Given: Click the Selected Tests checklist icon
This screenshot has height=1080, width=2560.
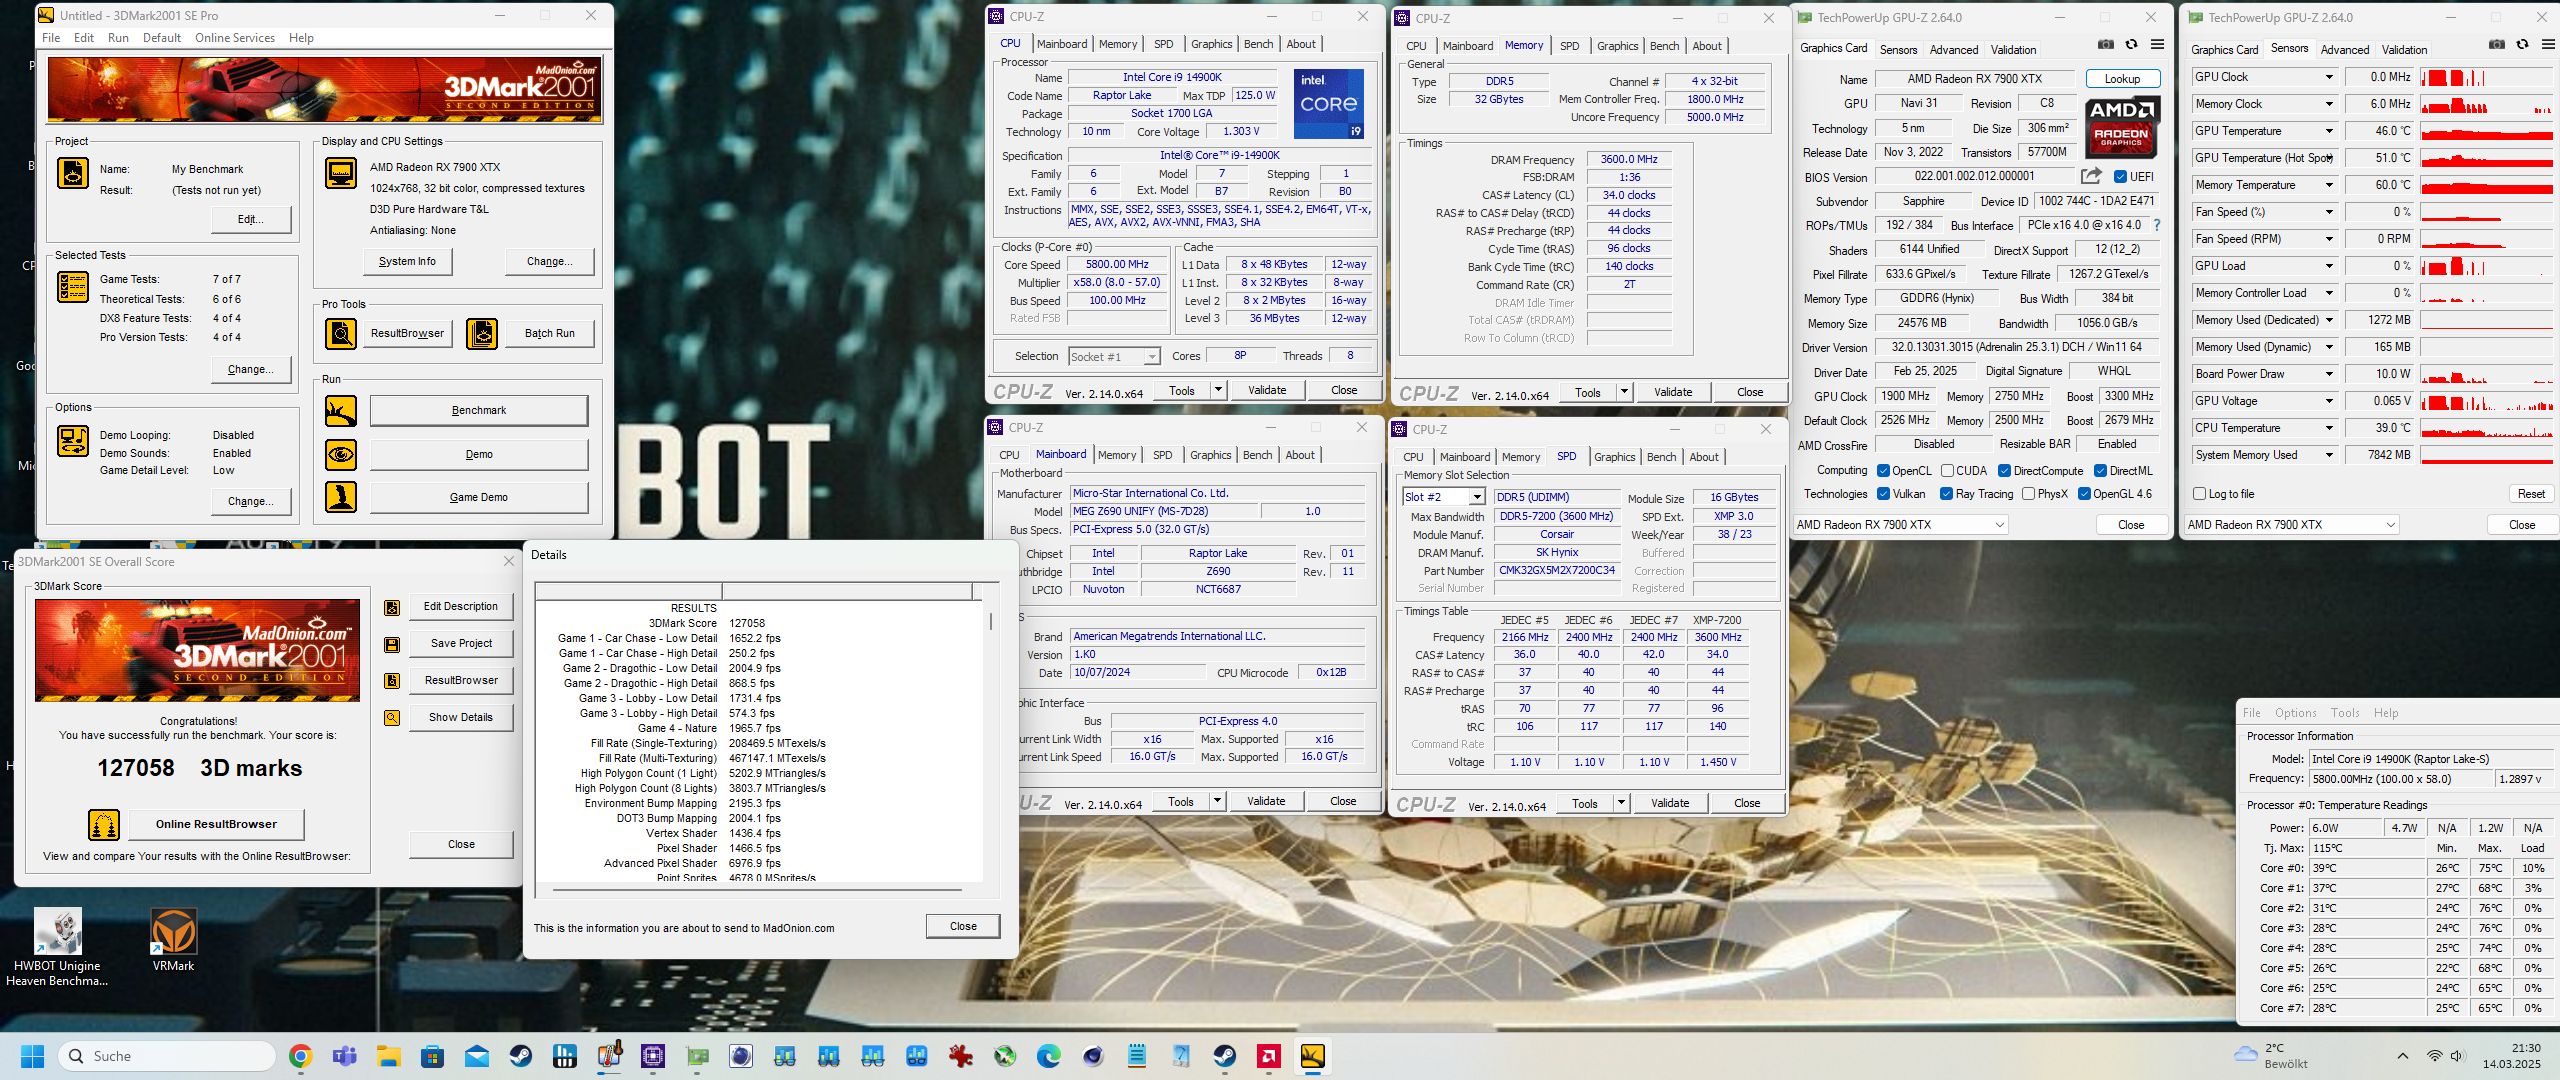Looking at the screenshot, I should point(73,287).
